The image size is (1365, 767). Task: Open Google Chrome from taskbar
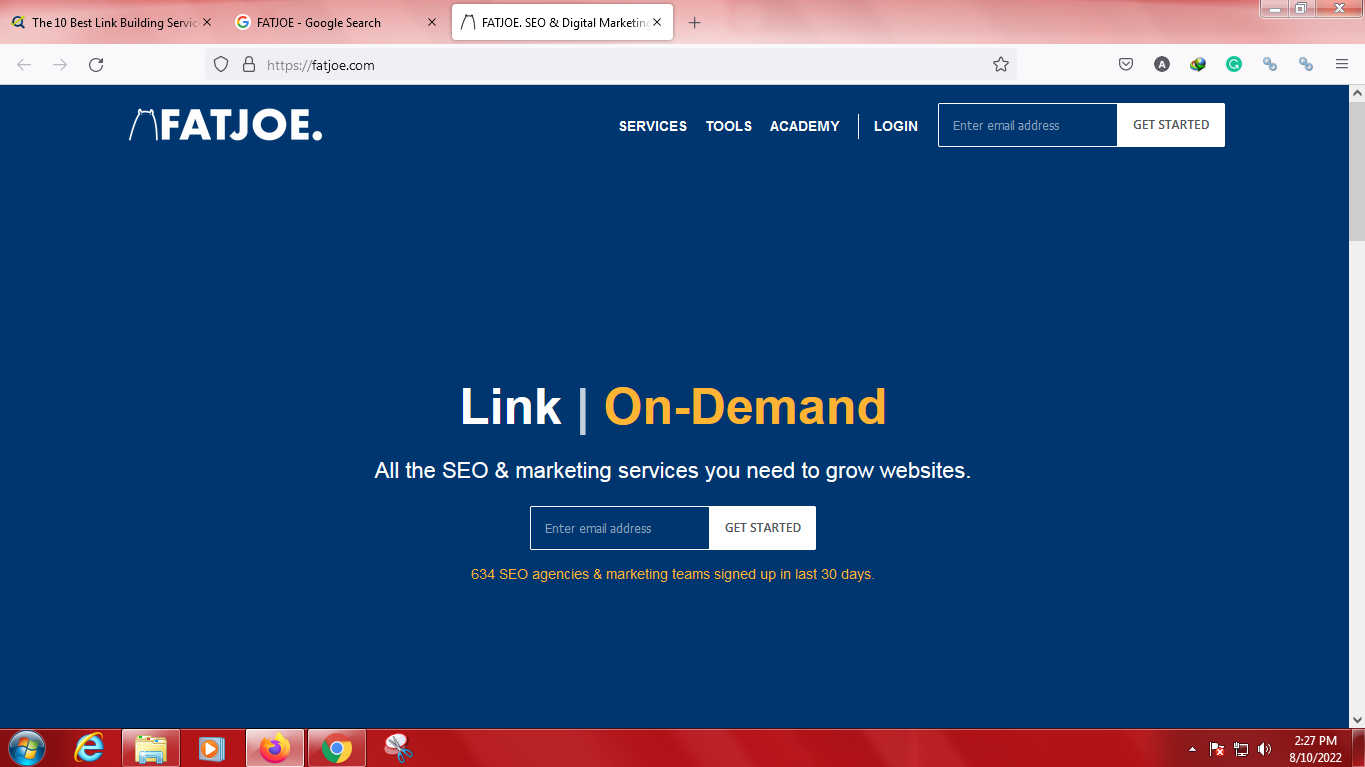[x=336, y=748]
